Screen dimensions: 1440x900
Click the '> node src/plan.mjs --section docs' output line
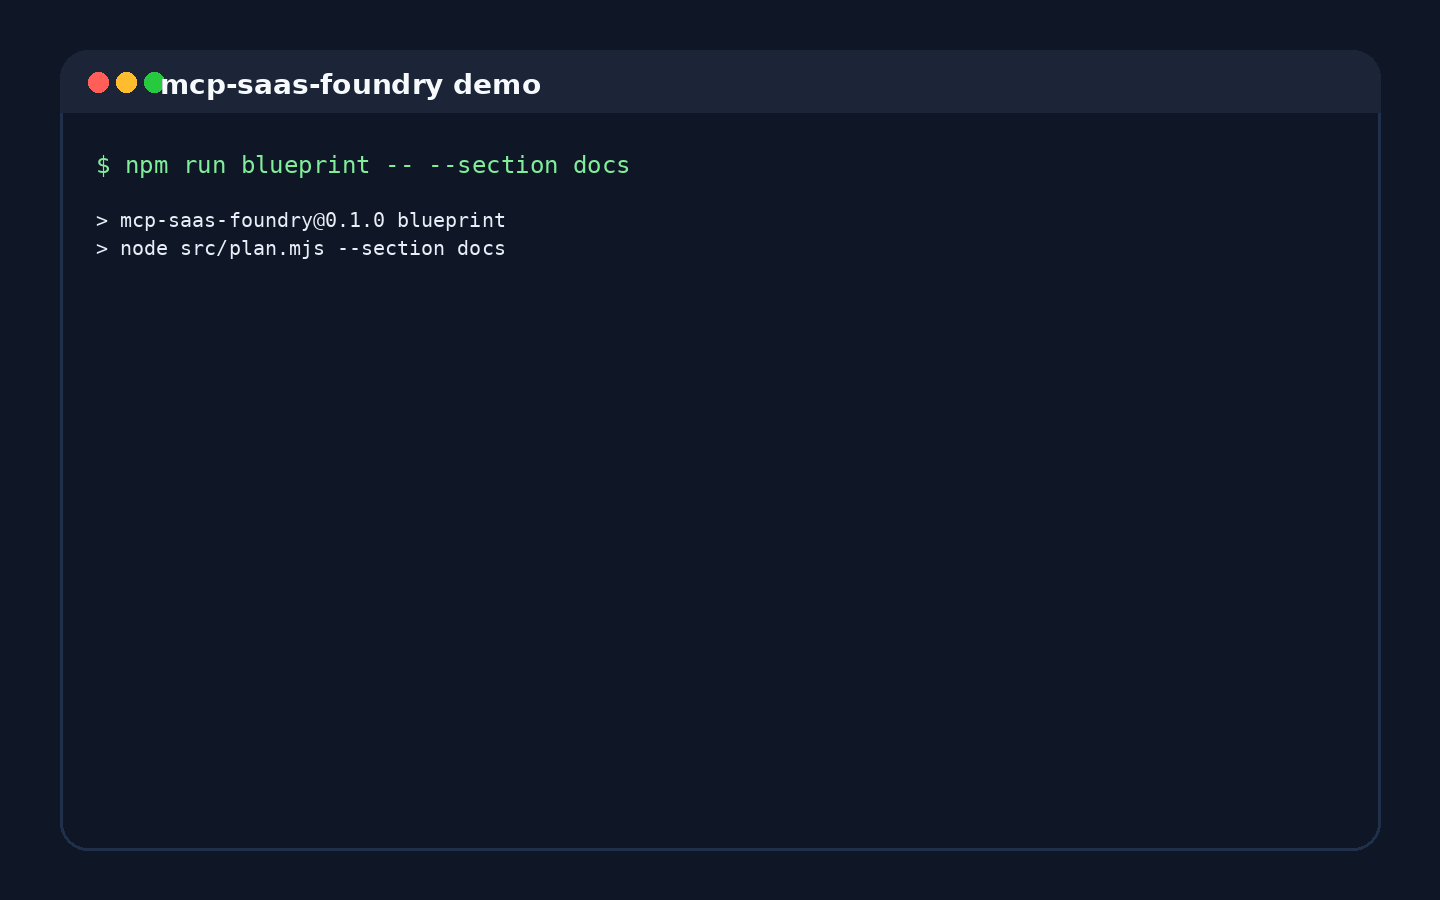[x=301, y=248]
